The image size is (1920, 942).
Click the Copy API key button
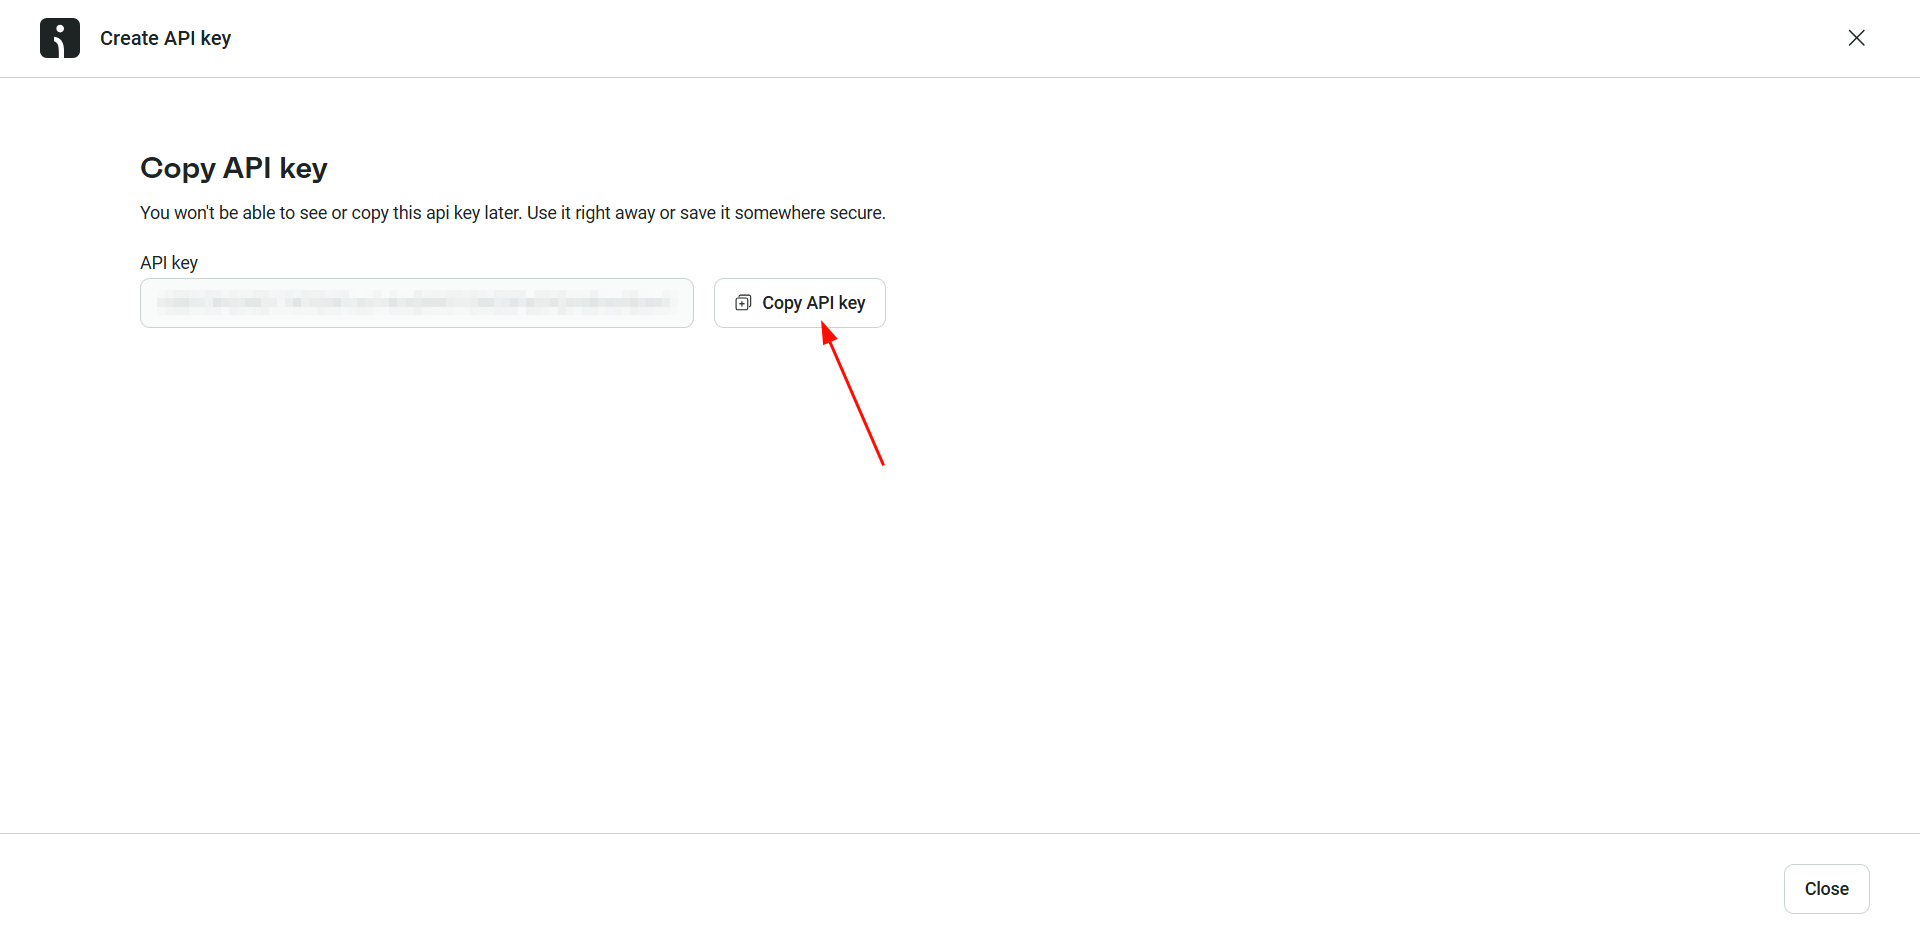(x=799, y=303)
